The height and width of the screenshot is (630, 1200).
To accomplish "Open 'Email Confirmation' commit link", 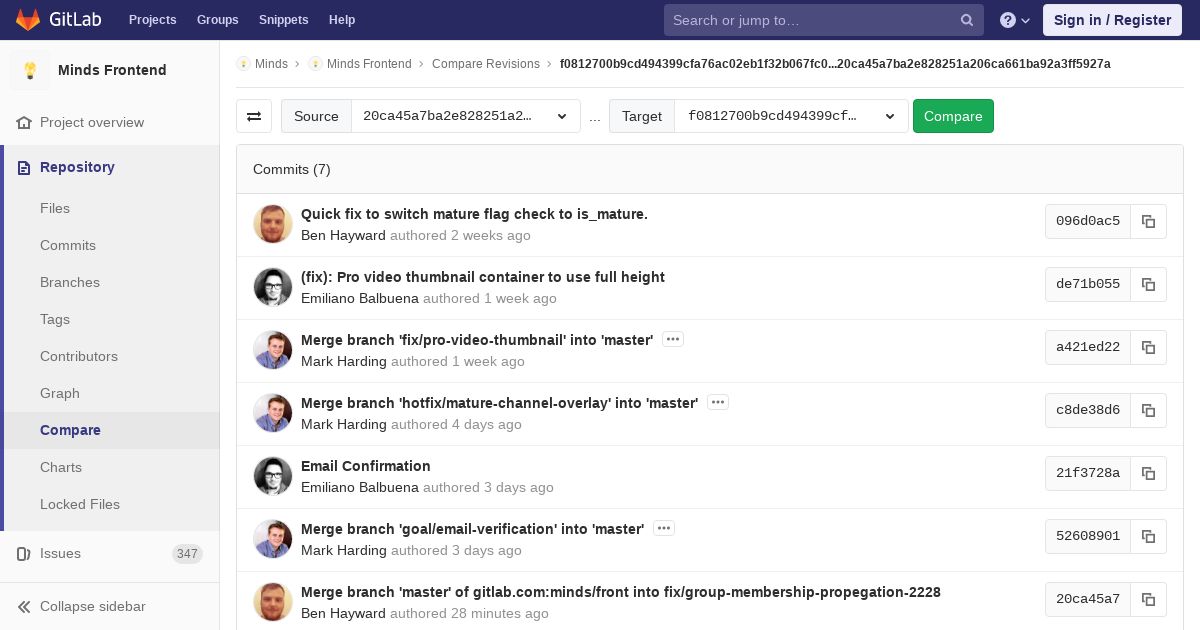I will (366, 466).
